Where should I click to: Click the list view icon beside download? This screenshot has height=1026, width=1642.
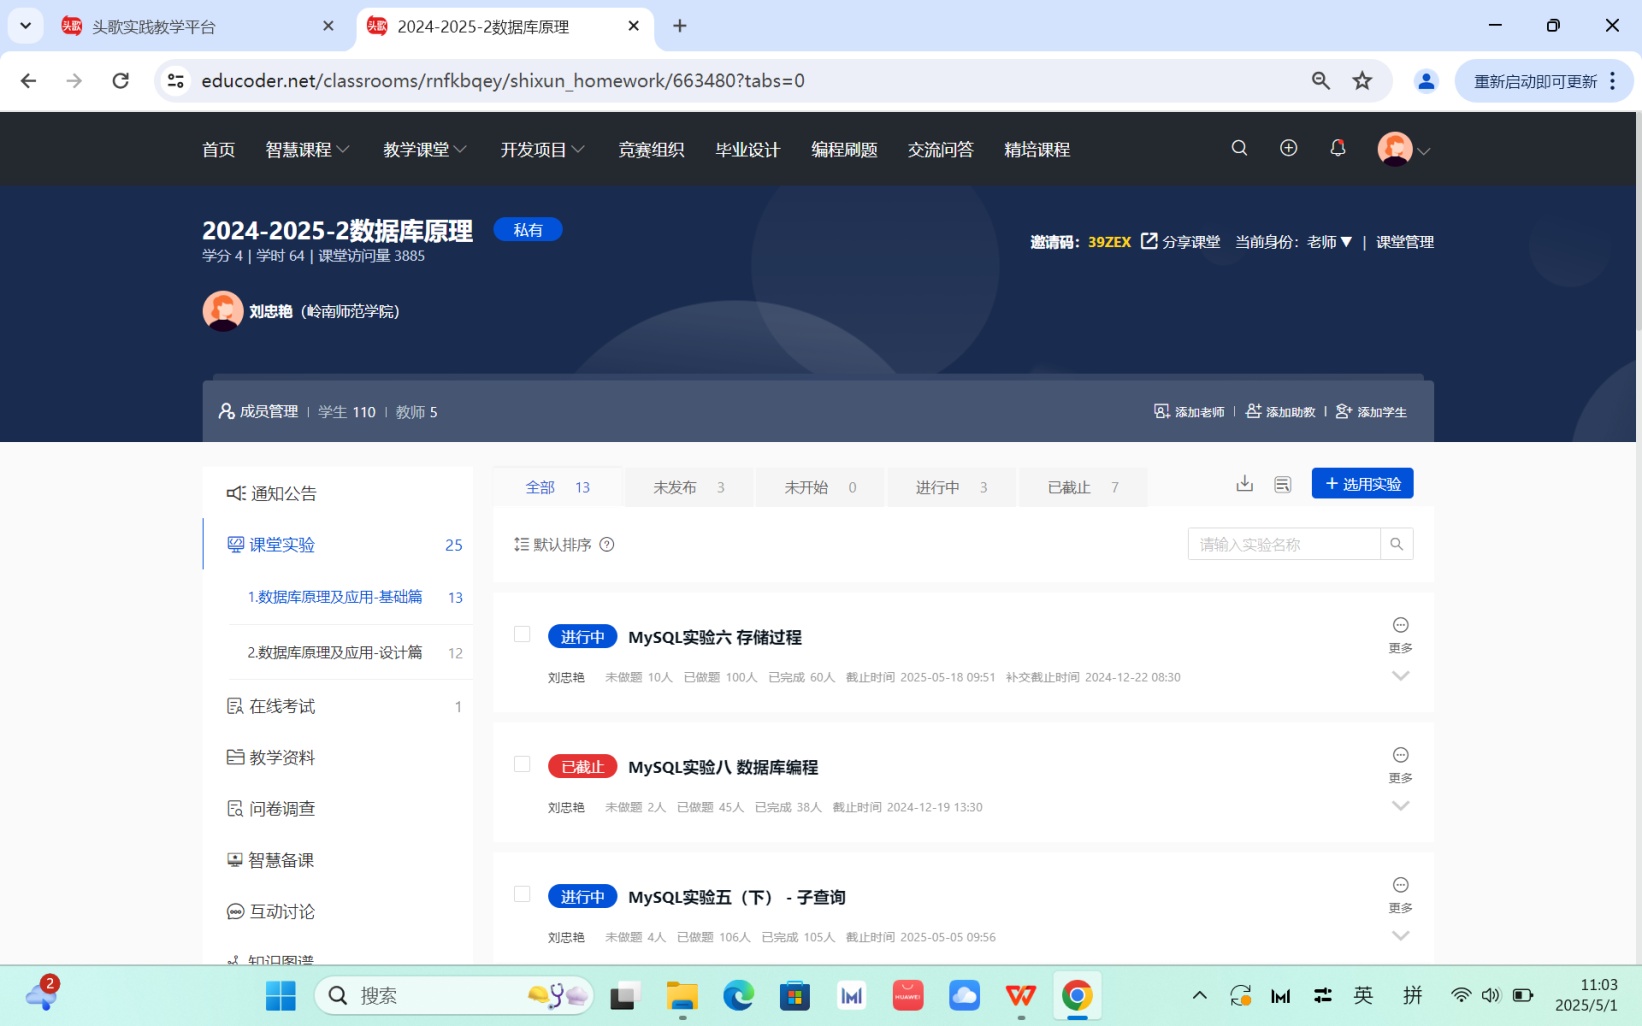(x=1282, y=484)
